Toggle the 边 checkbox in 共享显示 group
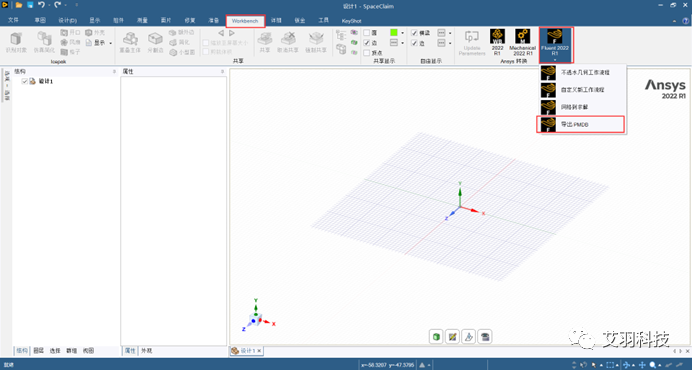 point(366,43)
